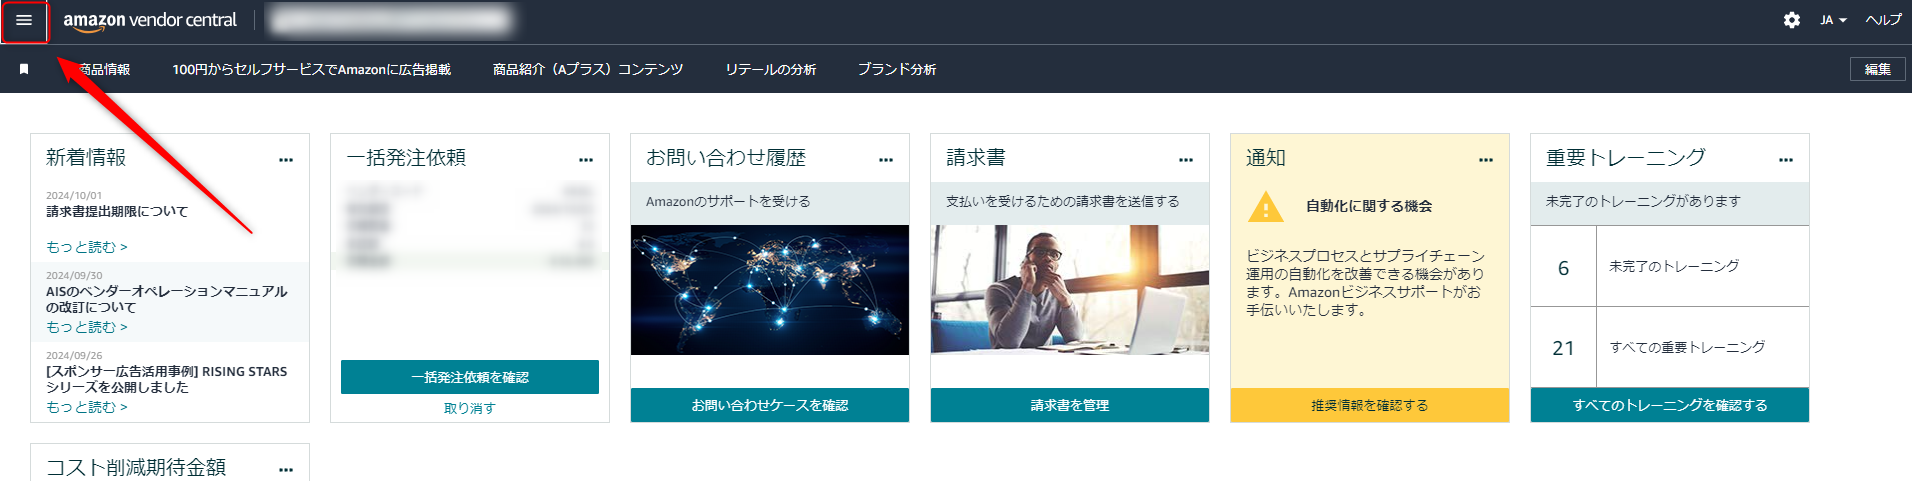Click the 編集 button in navigation bar
The image size is (1912, 481).
[1877, 69]
